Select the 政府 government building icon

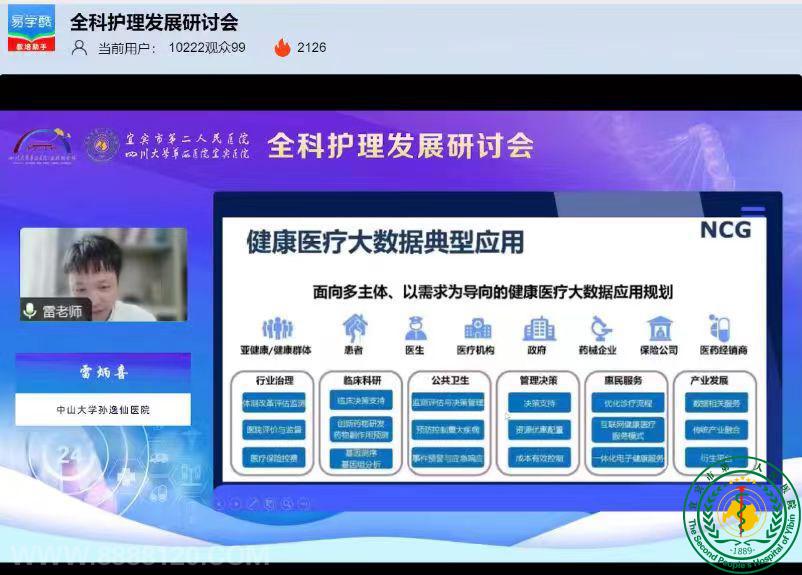538,328
